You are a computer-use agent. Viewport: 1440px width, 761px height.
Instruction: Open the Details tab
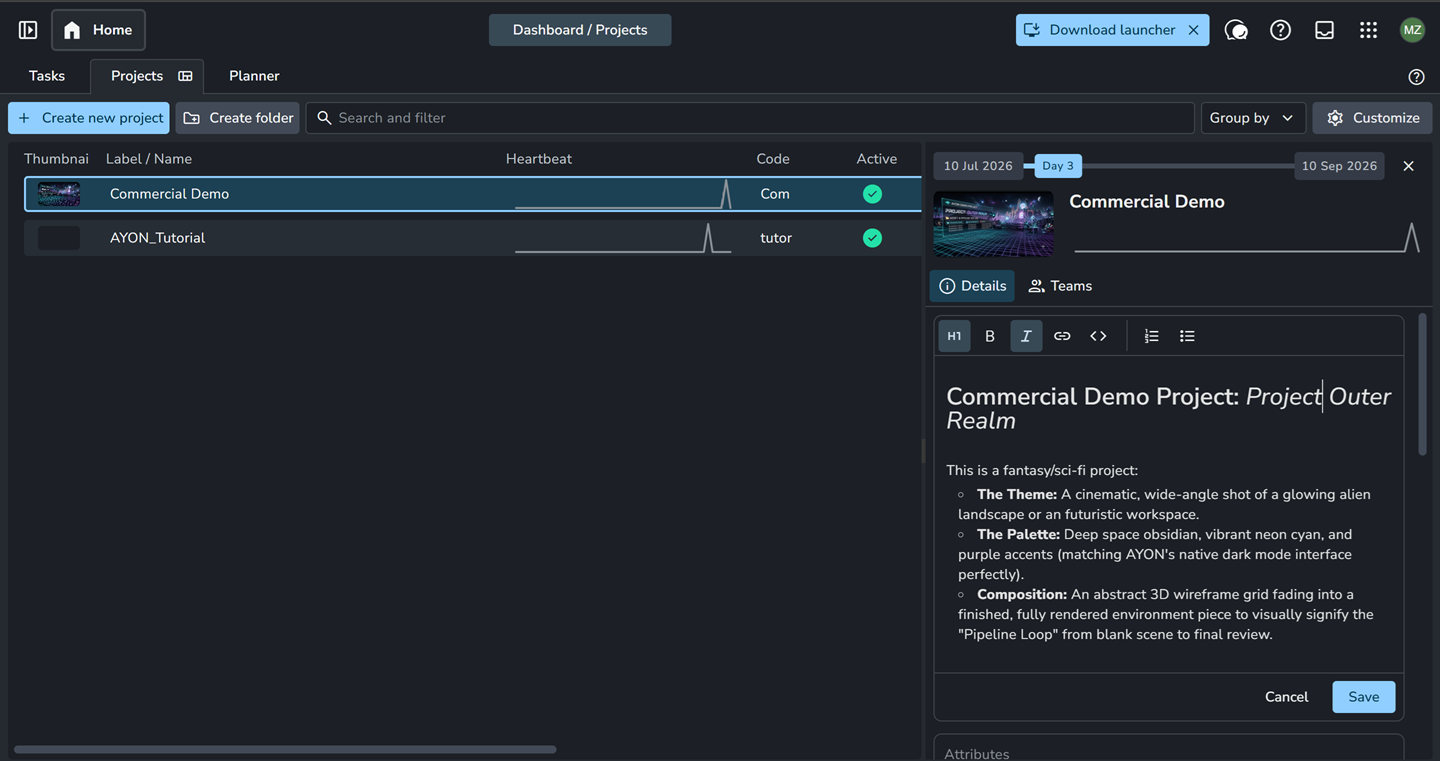[x=972, y=286]
